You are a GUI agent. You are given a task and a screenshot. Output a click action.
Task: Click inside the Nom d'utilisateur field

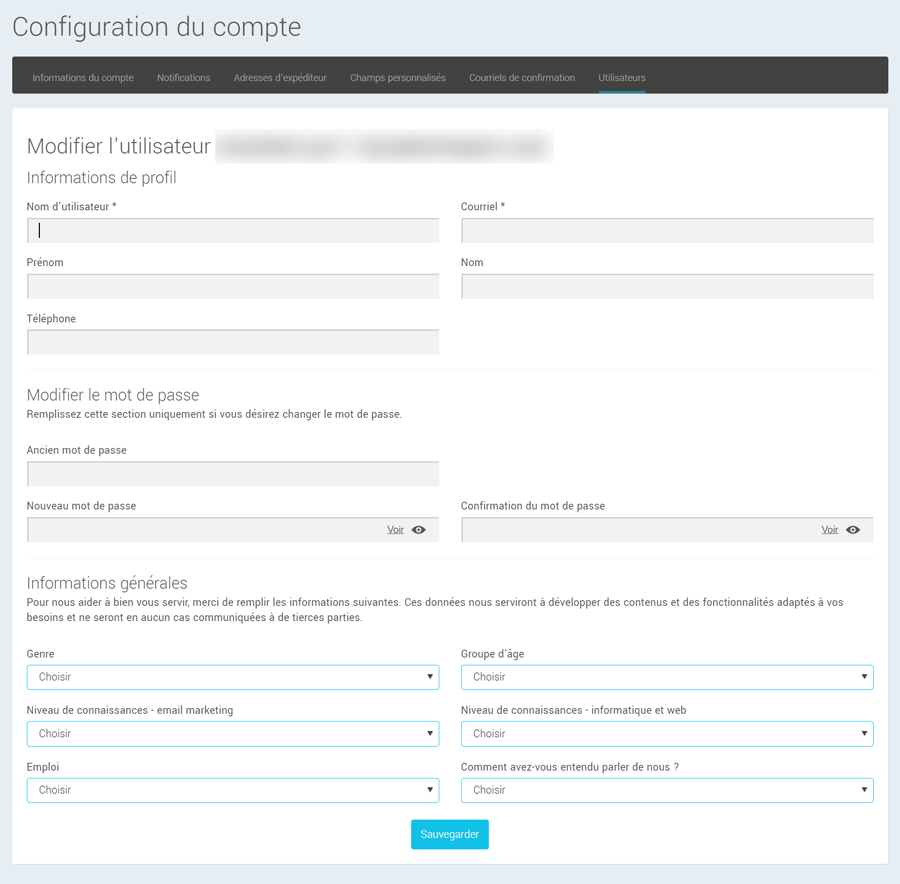coord(232,230)
